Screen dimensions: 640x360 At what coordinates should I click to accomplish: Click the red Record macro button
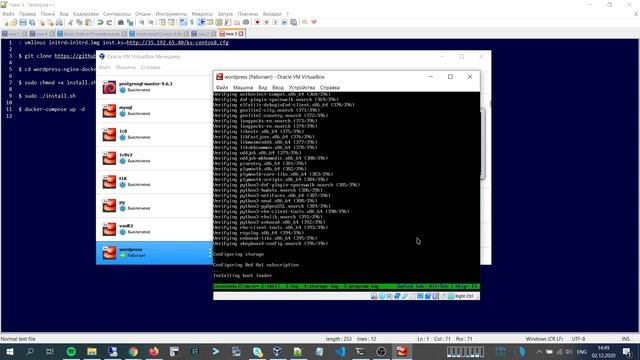(x=257, y=22)
